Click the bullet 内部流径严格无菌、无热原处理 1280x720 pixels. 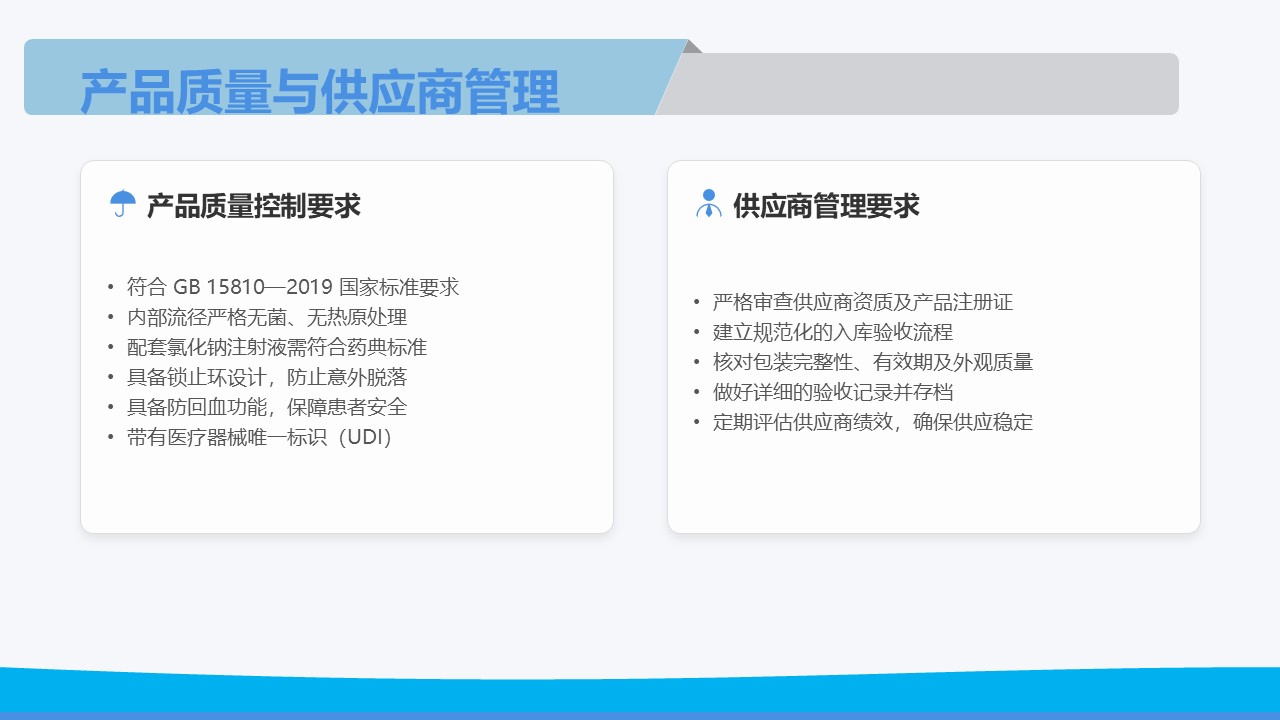[266, 317]
